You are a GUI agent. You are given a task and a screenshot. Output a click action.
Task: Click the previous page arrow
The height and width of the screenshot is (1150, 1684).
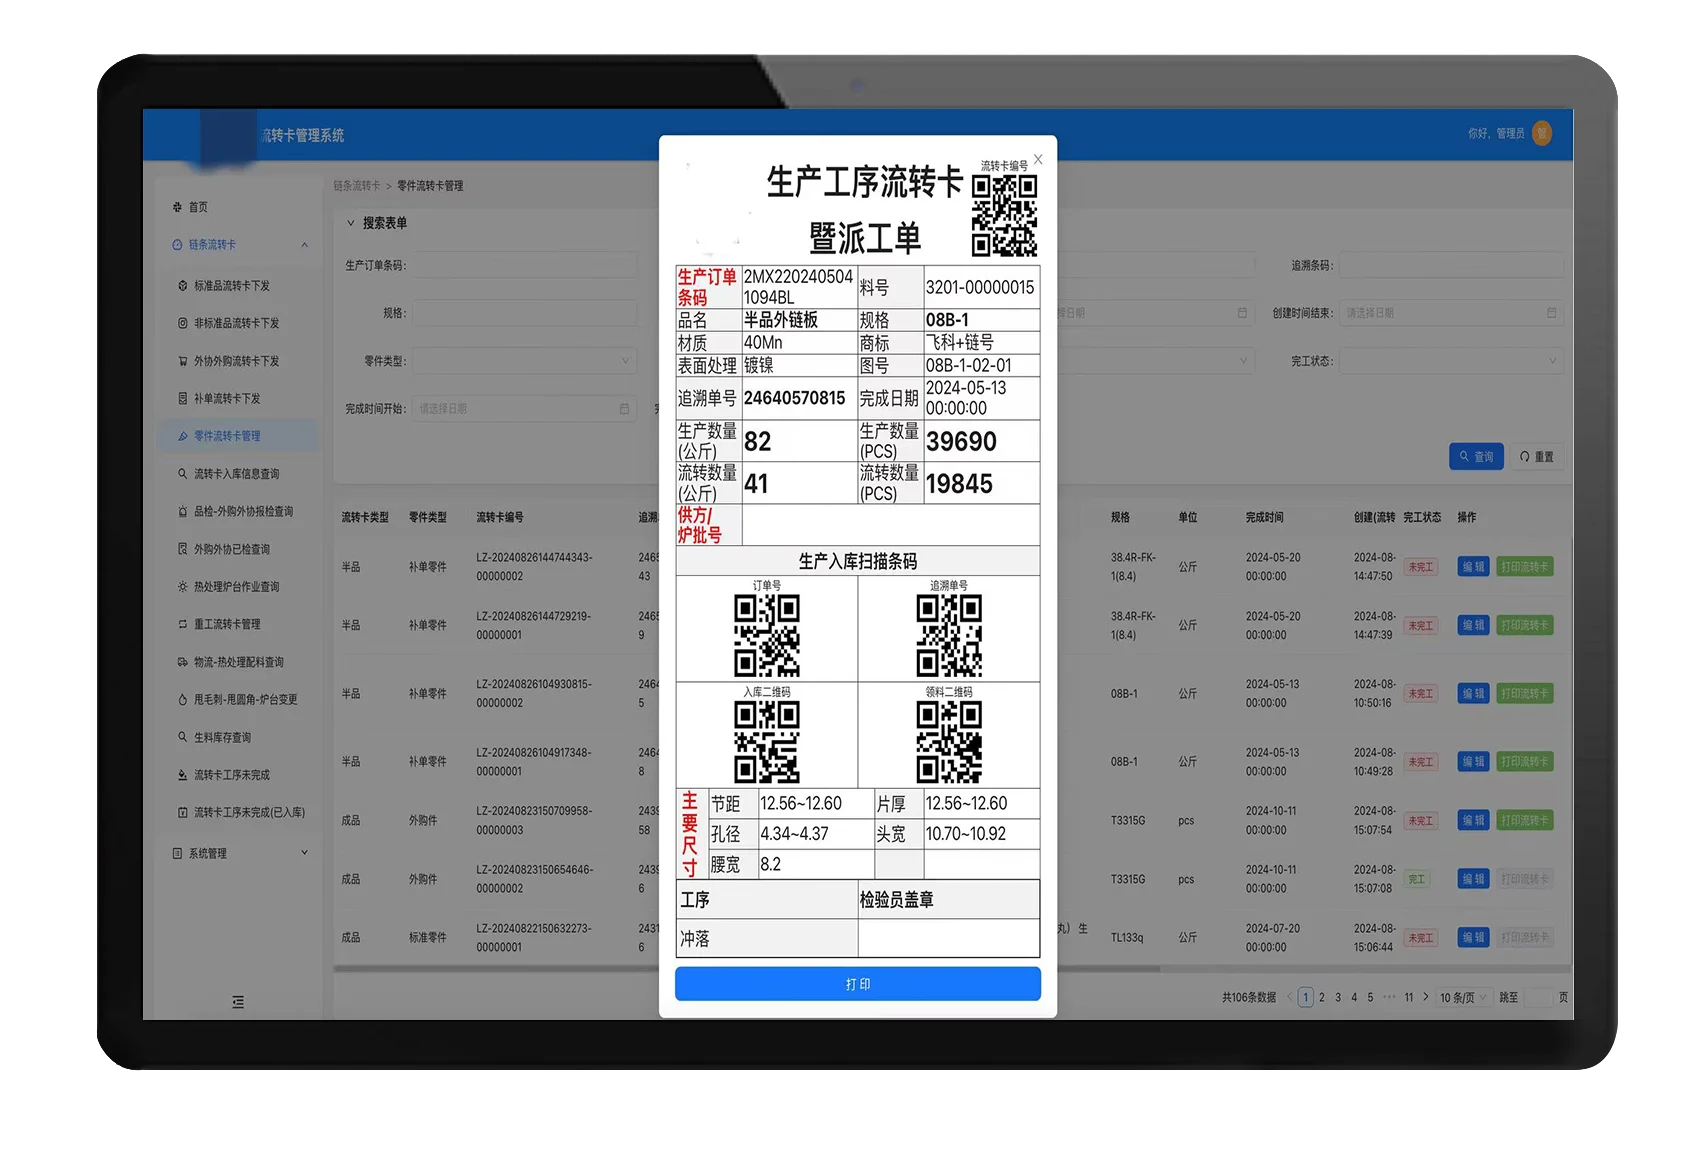pos(1290,998)
